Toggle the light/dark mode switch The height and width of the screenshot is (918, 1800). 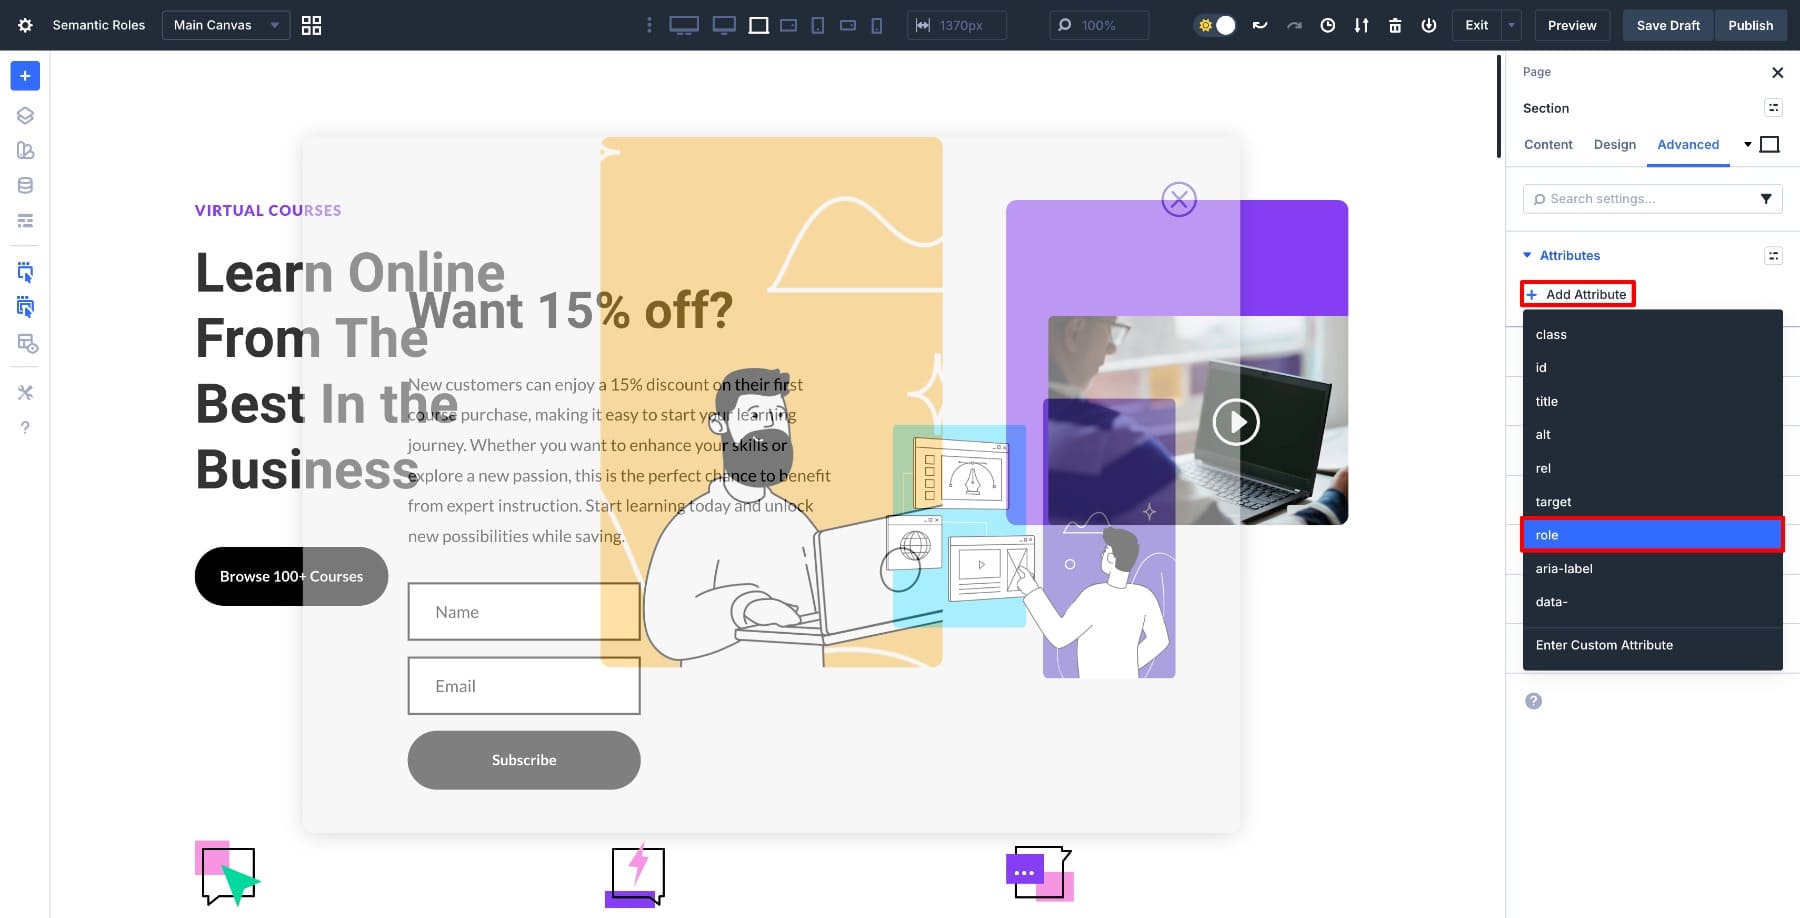coord(1216,25)
